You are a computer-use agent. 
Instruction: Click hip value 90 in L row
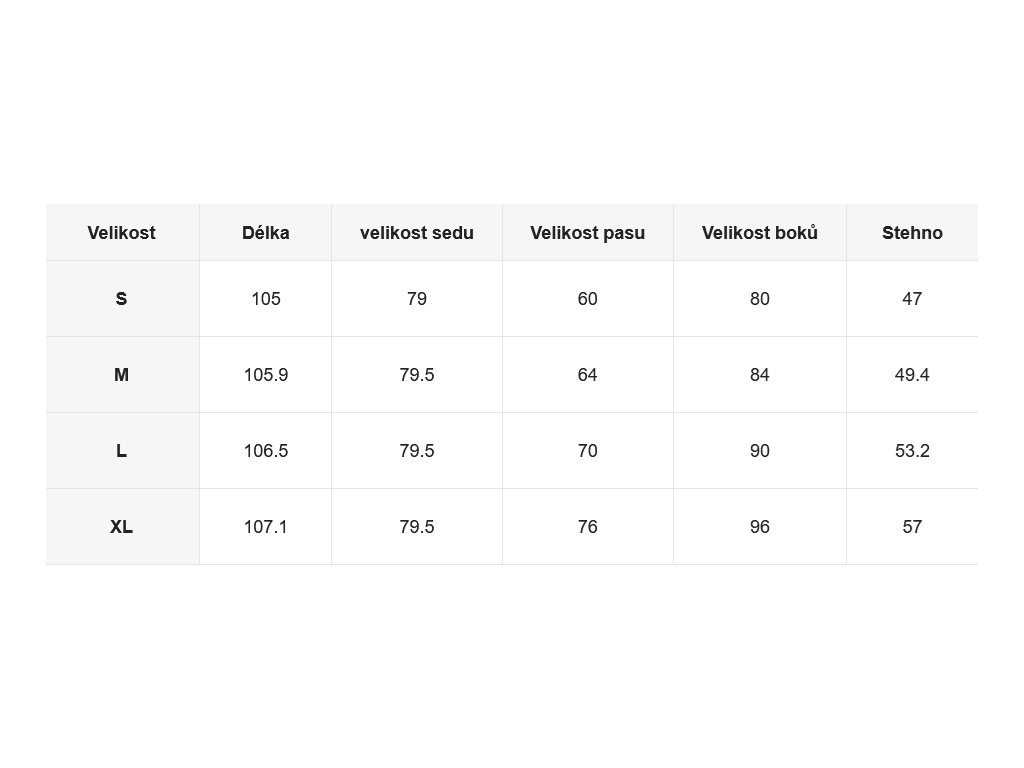pos(760,451)
